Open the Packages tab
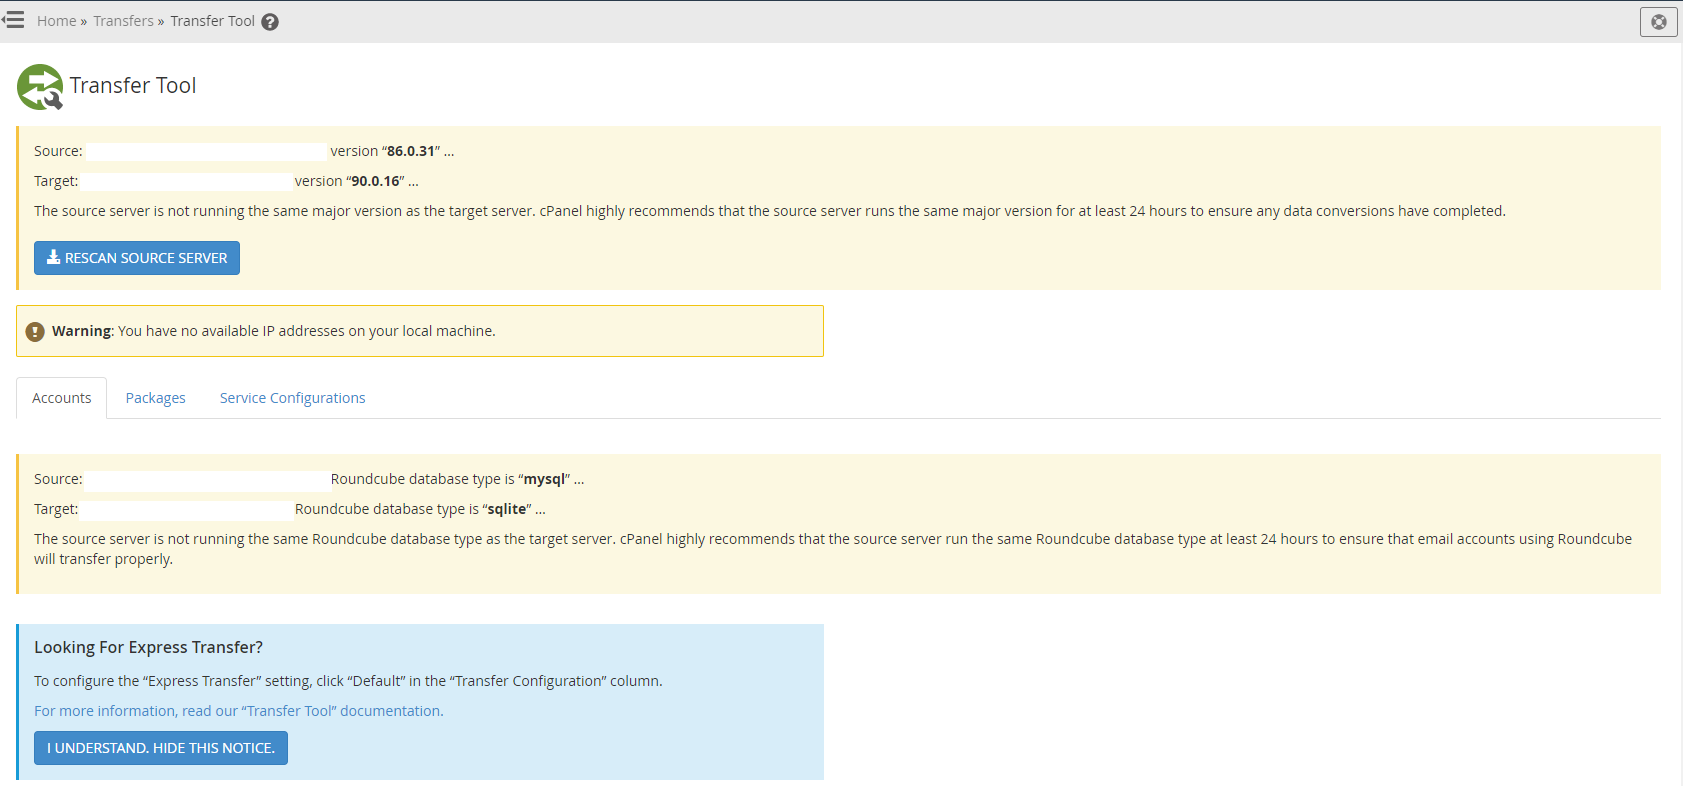This screenshot has height=786, width=1683. (155, 398)
